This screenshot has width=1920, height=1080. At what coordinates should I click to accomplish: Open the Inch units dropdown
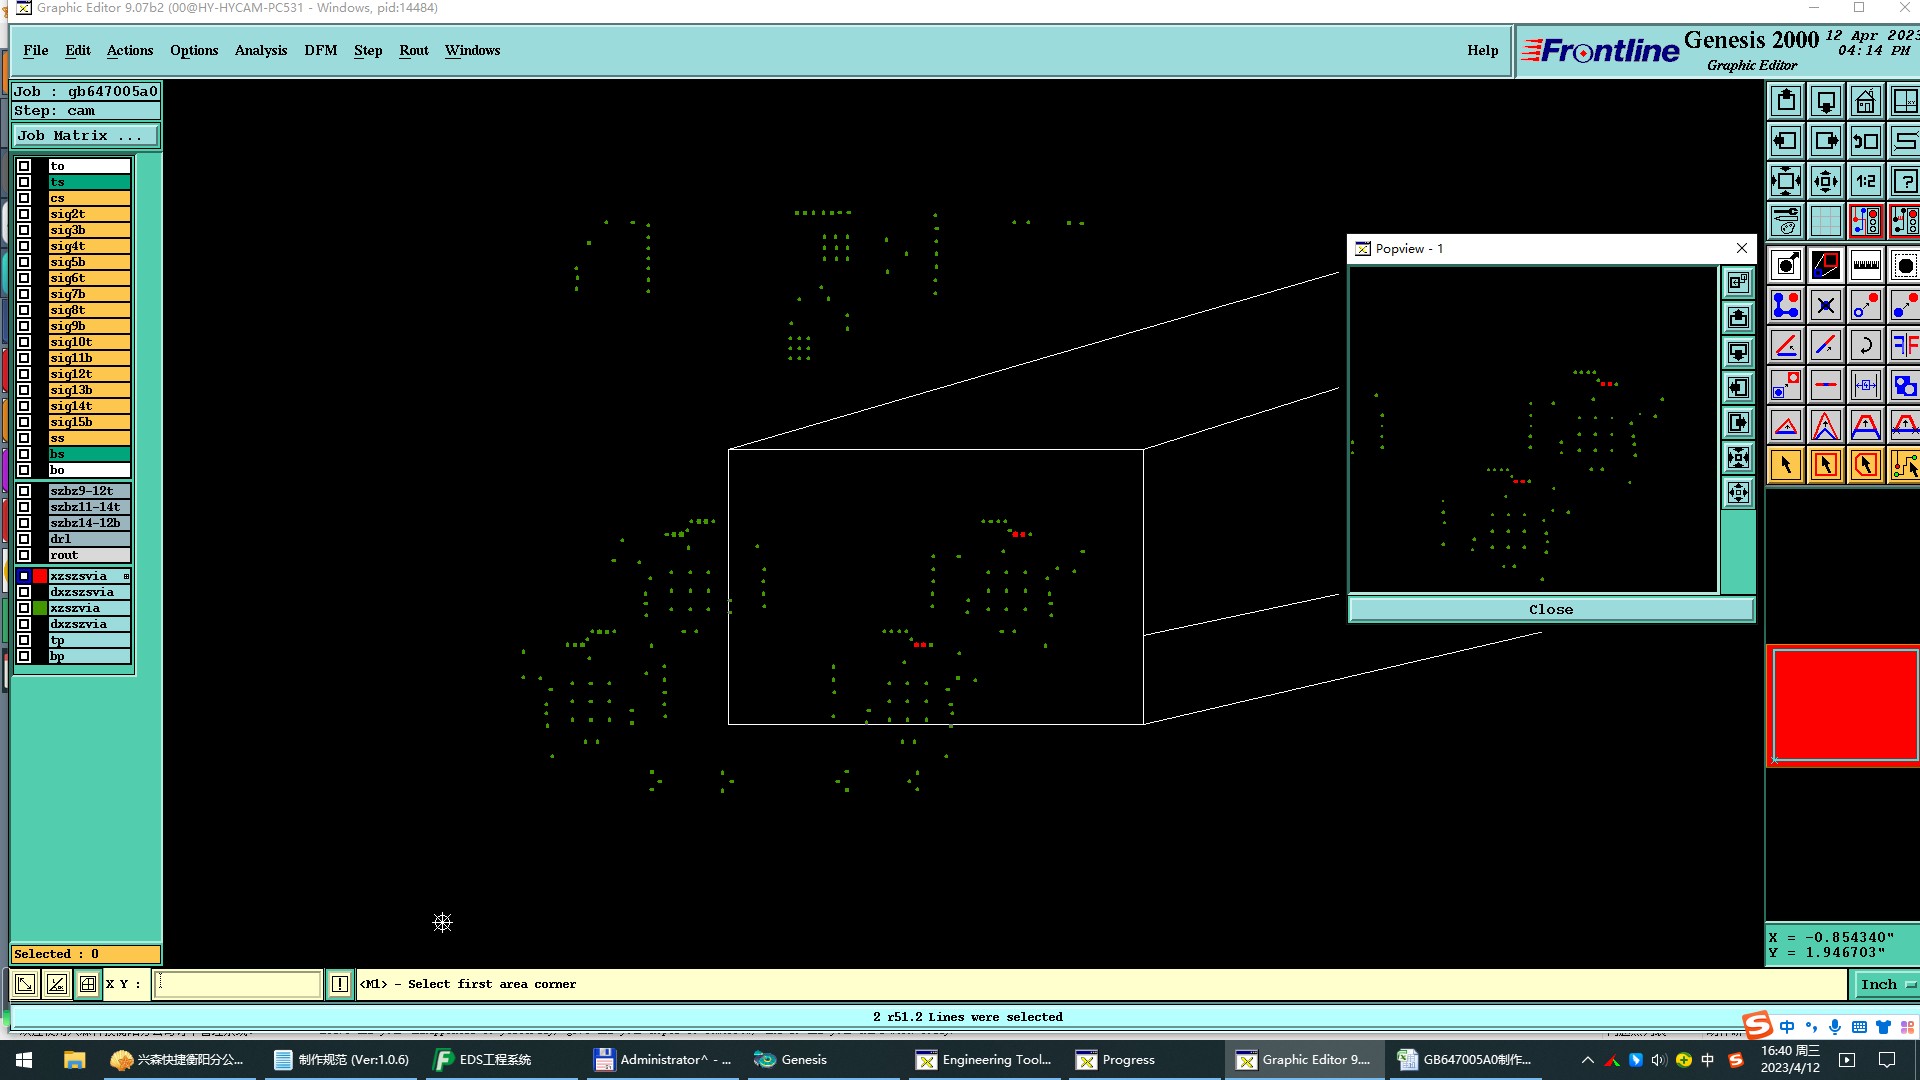pyautogui.click(x=1886, y=985)
